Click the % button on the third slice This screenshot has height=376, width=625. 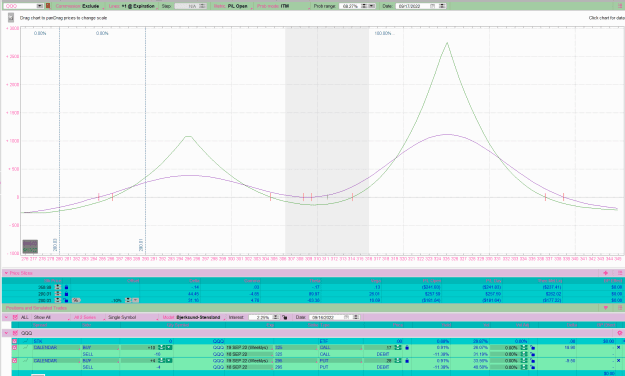(75, 300)
